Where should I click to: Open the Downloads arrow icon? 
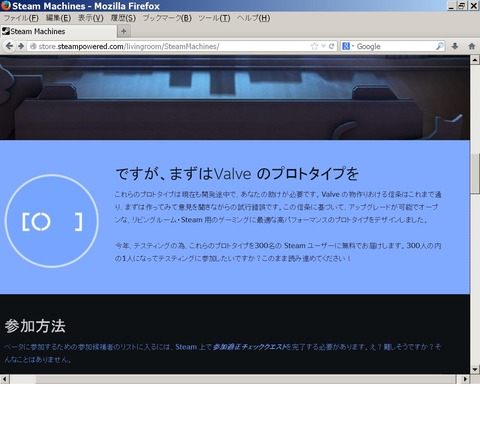pos(455,46)
